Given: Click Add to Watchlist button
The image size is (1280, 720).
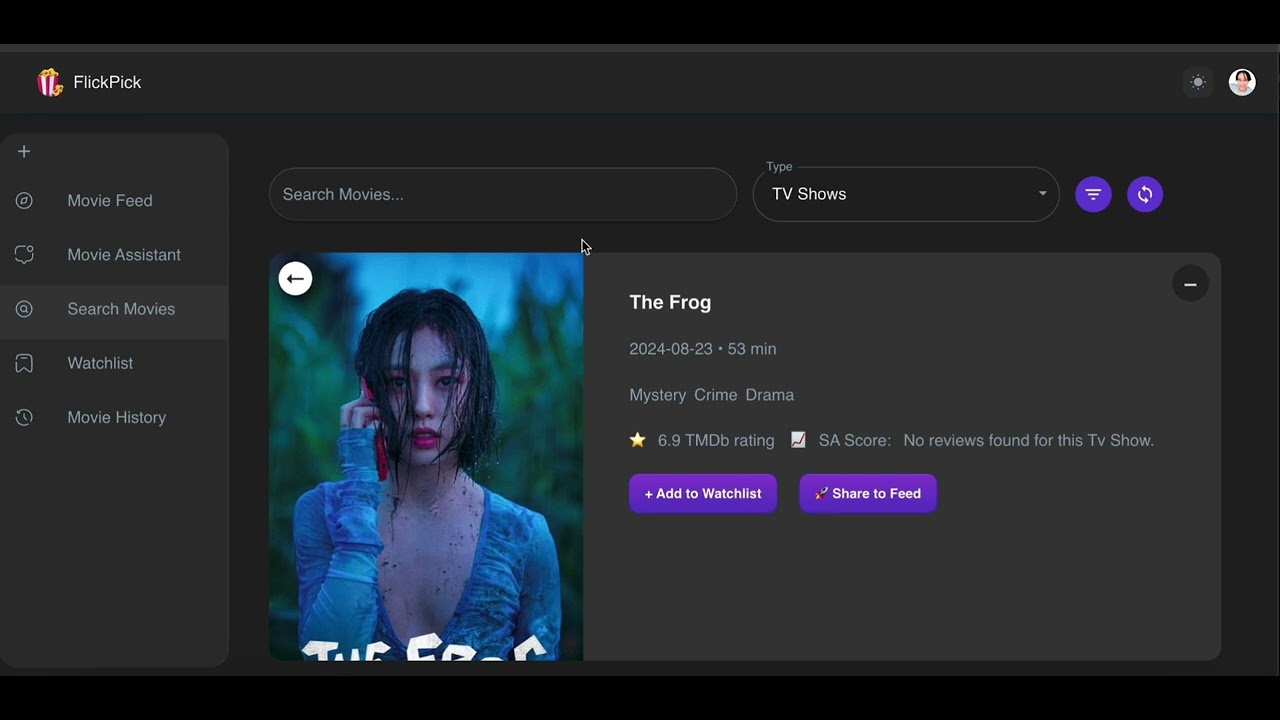Looking at the screenshot, I should point(703,493).
